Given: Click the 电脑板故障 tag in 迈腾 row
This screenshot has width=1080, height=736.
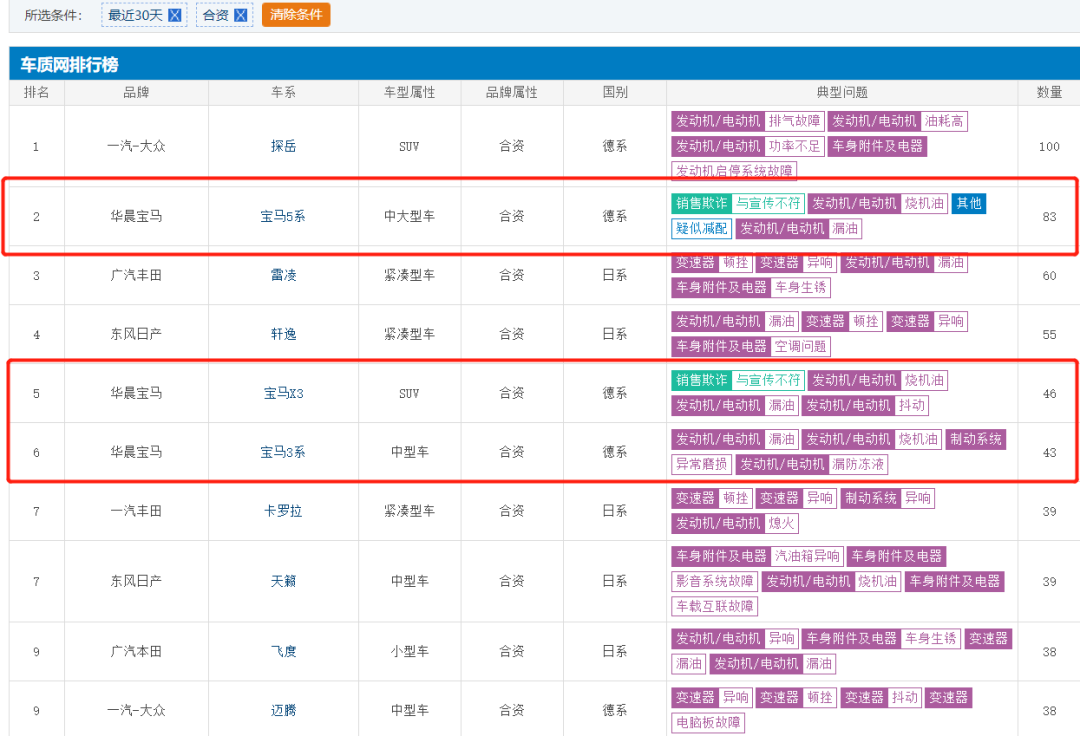Looking at the screenshot, I should coord(708,722).
